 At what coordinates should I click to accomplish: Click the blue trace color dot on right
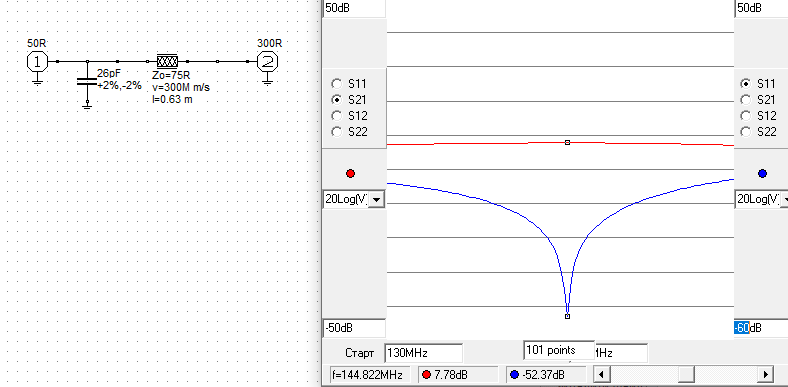coord(762,173)
